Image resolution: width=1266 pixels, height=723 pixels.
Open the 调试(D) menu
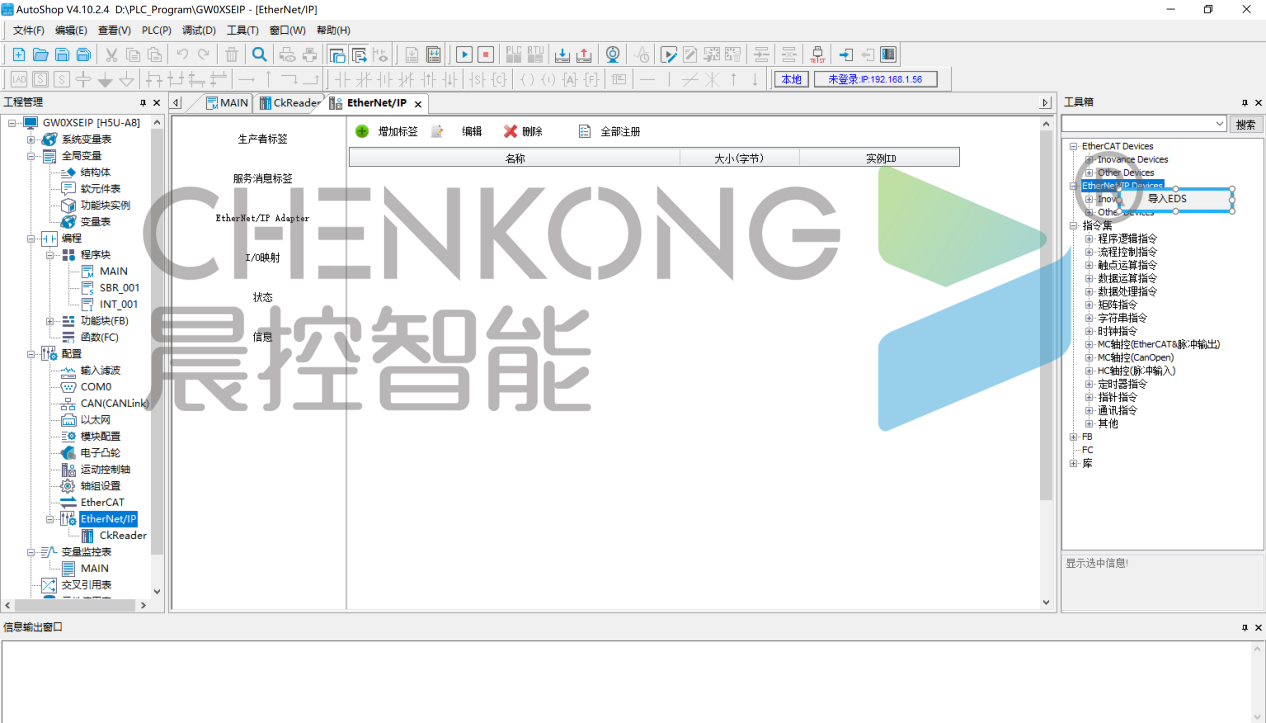click(199, 30)
